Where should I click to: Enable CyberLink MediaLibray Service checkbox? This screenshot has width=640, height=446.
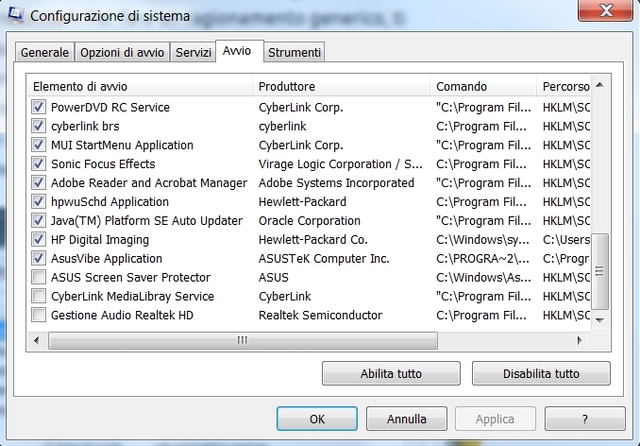(39, 296)
